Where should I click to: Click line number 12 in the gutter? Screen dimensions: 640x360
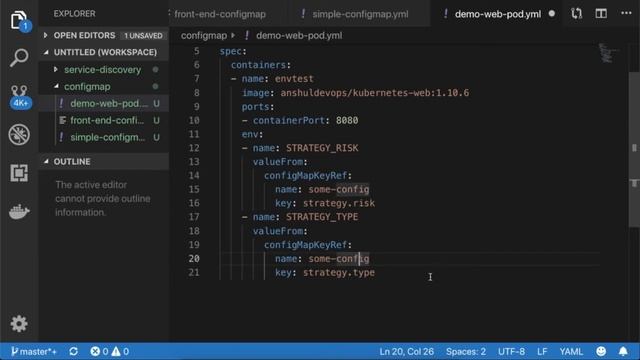[194, 148]
